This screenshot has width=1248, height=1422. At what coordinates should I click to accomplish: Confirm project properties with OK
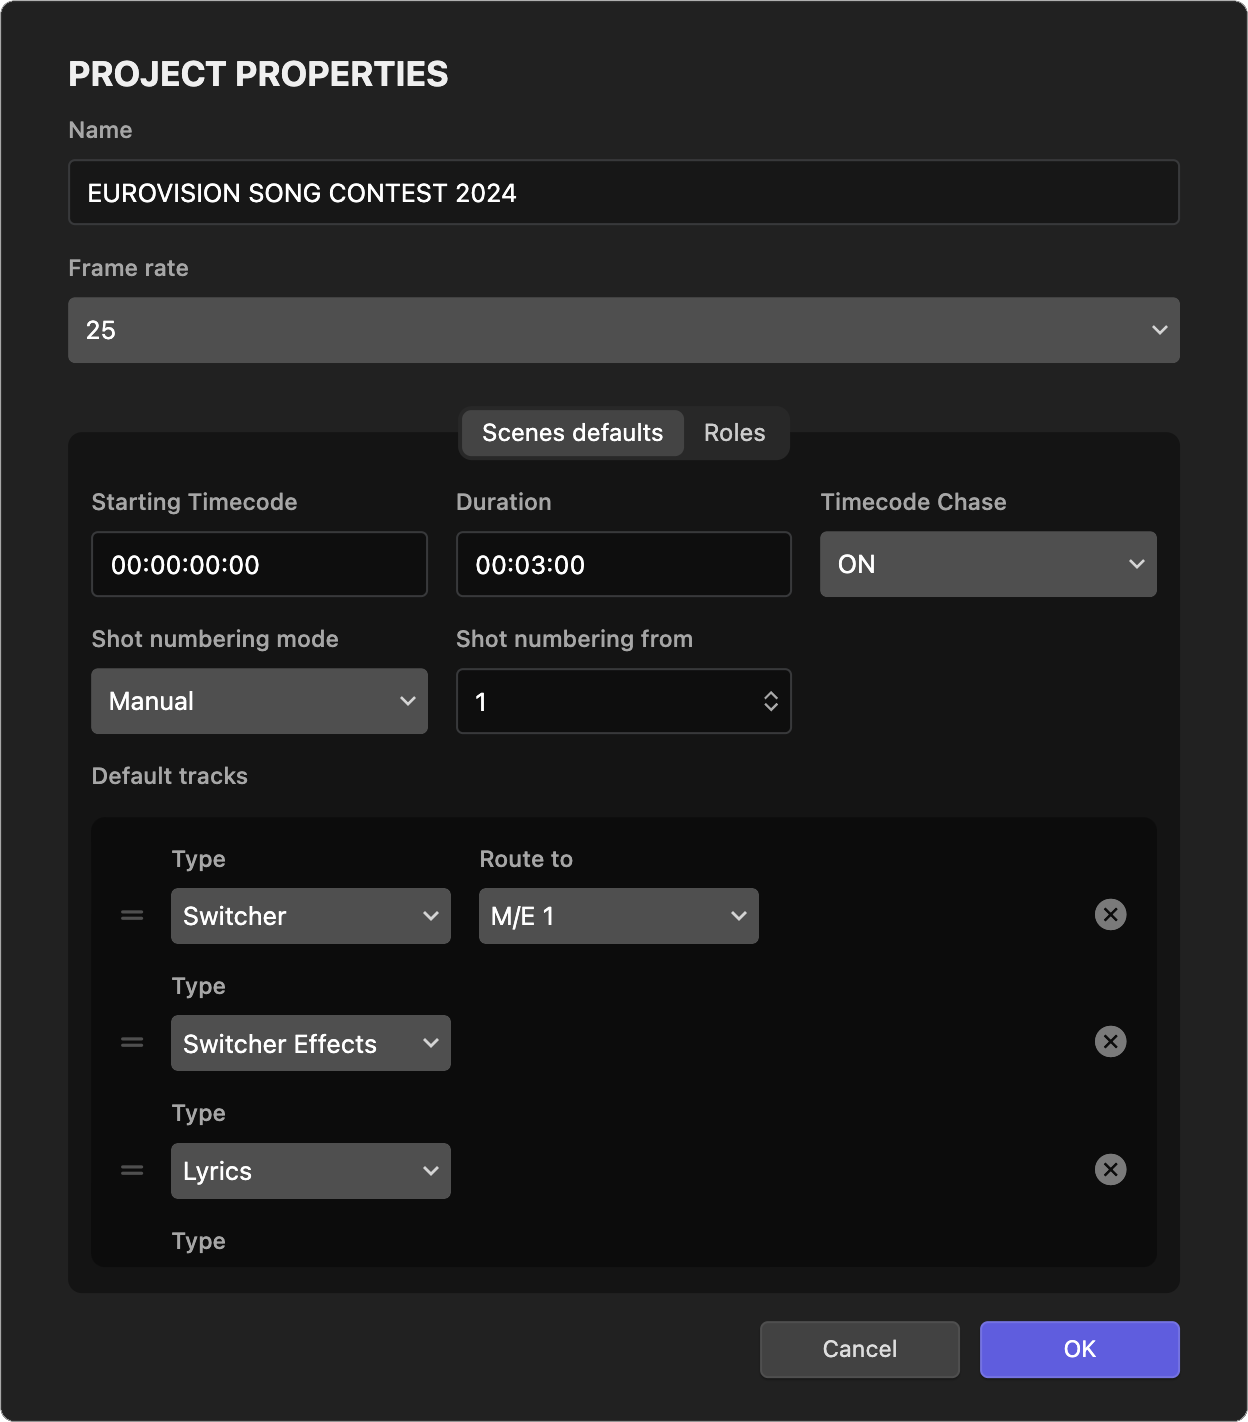click(1079, 1349)
